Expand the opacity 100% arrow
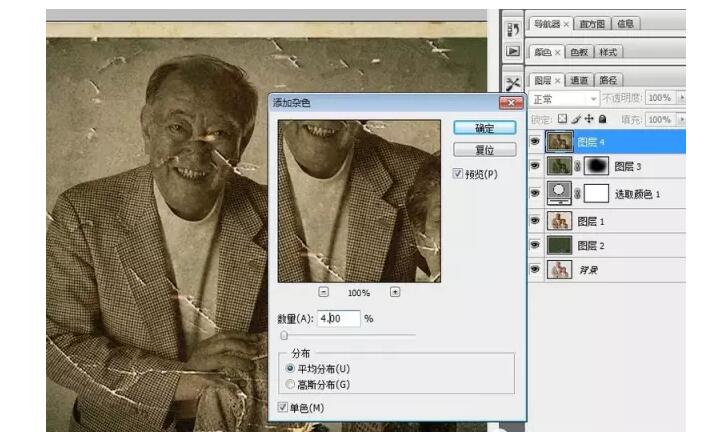 (x=682, y=99)
